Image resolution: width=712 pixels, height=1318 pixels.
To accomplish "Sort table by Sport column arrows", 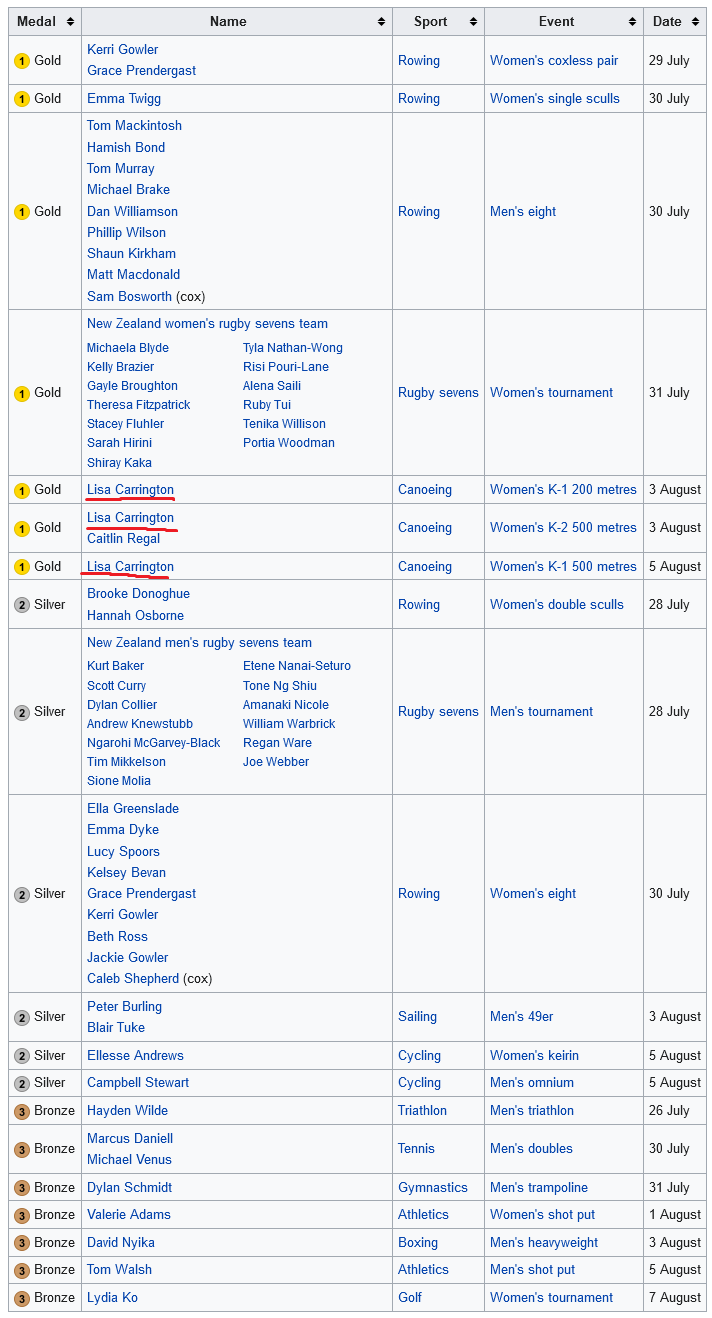I will click(473, 21).
